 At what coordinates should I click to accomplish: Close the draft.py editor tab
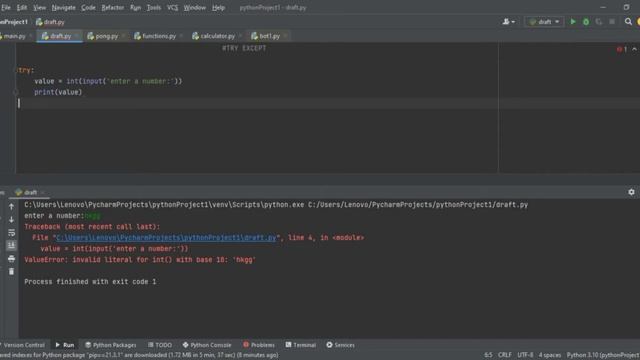point(77,36)
